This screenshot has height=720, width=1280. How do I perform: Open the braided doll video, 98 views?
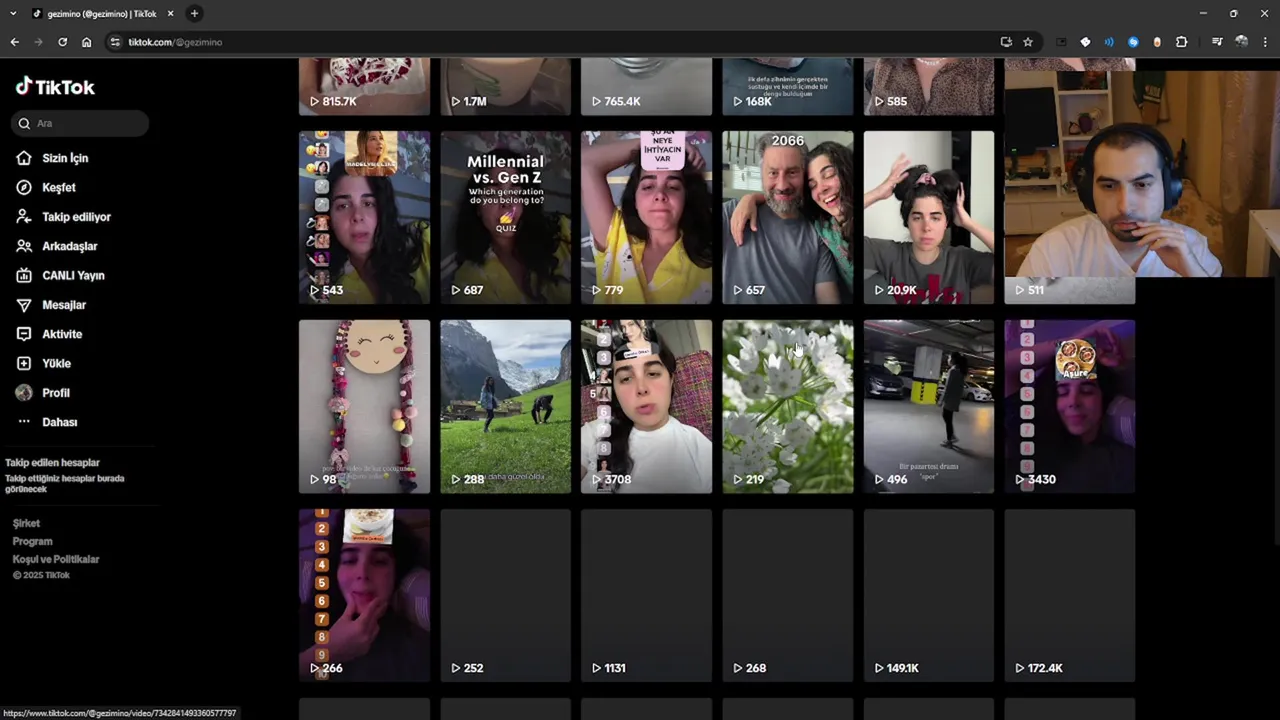(364, 406)
